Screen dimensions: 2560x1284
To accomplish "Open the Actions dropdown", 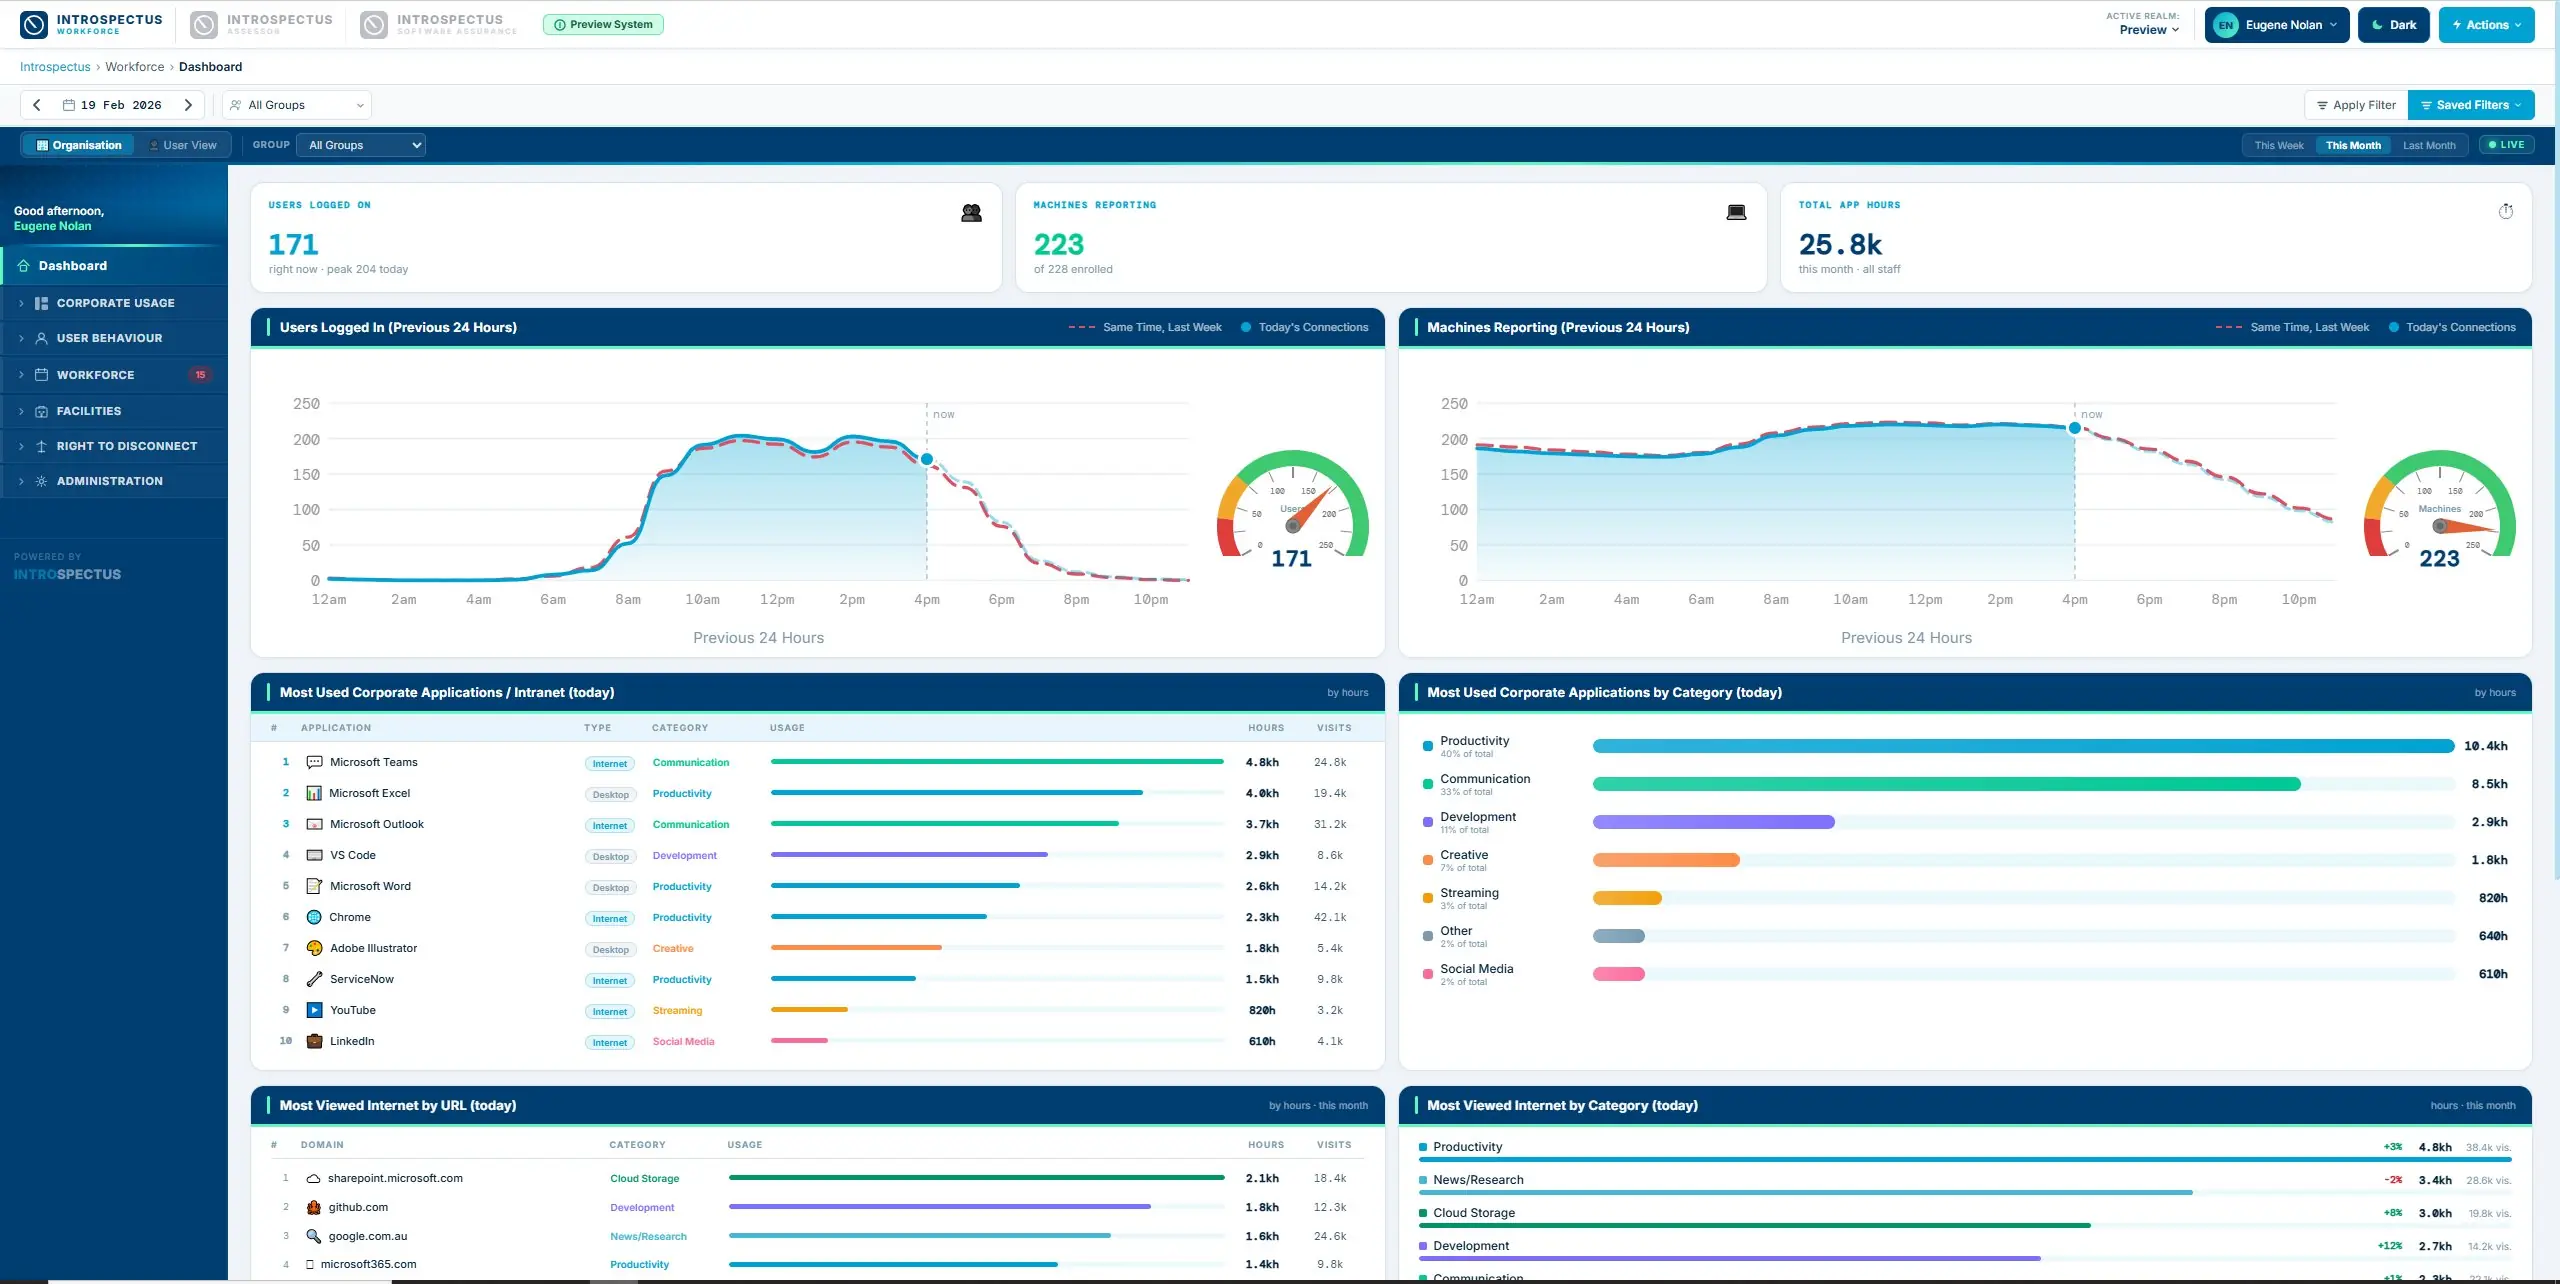I will 2486,25.
